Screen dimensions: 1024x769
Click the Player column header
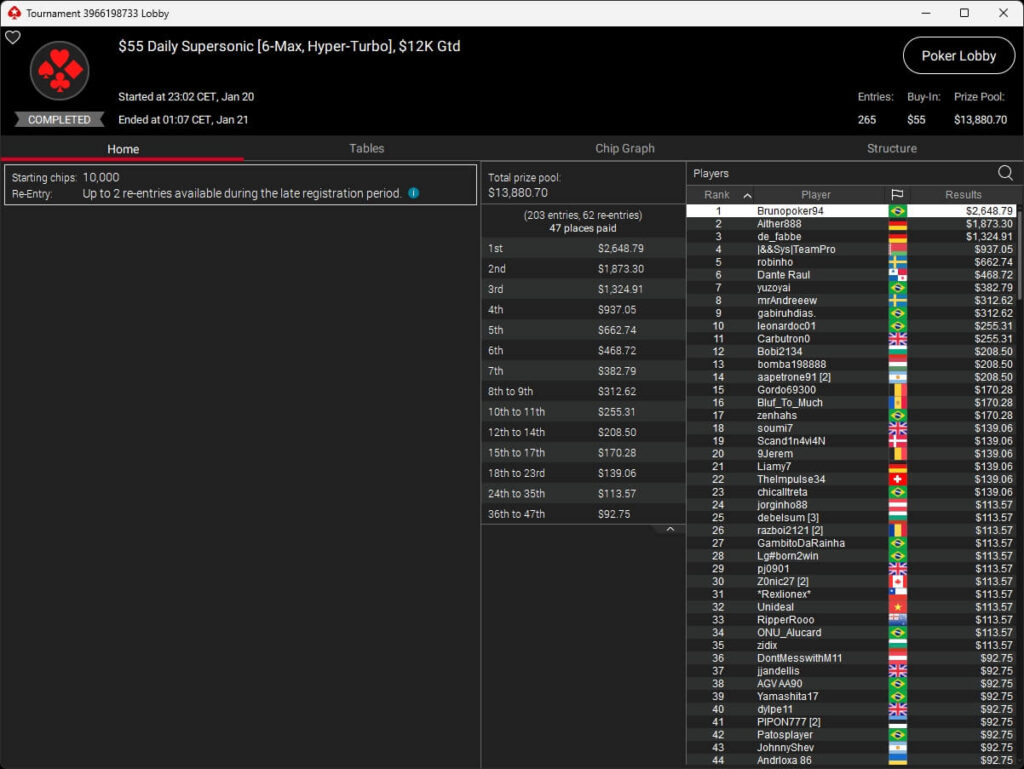click(815, 195)
